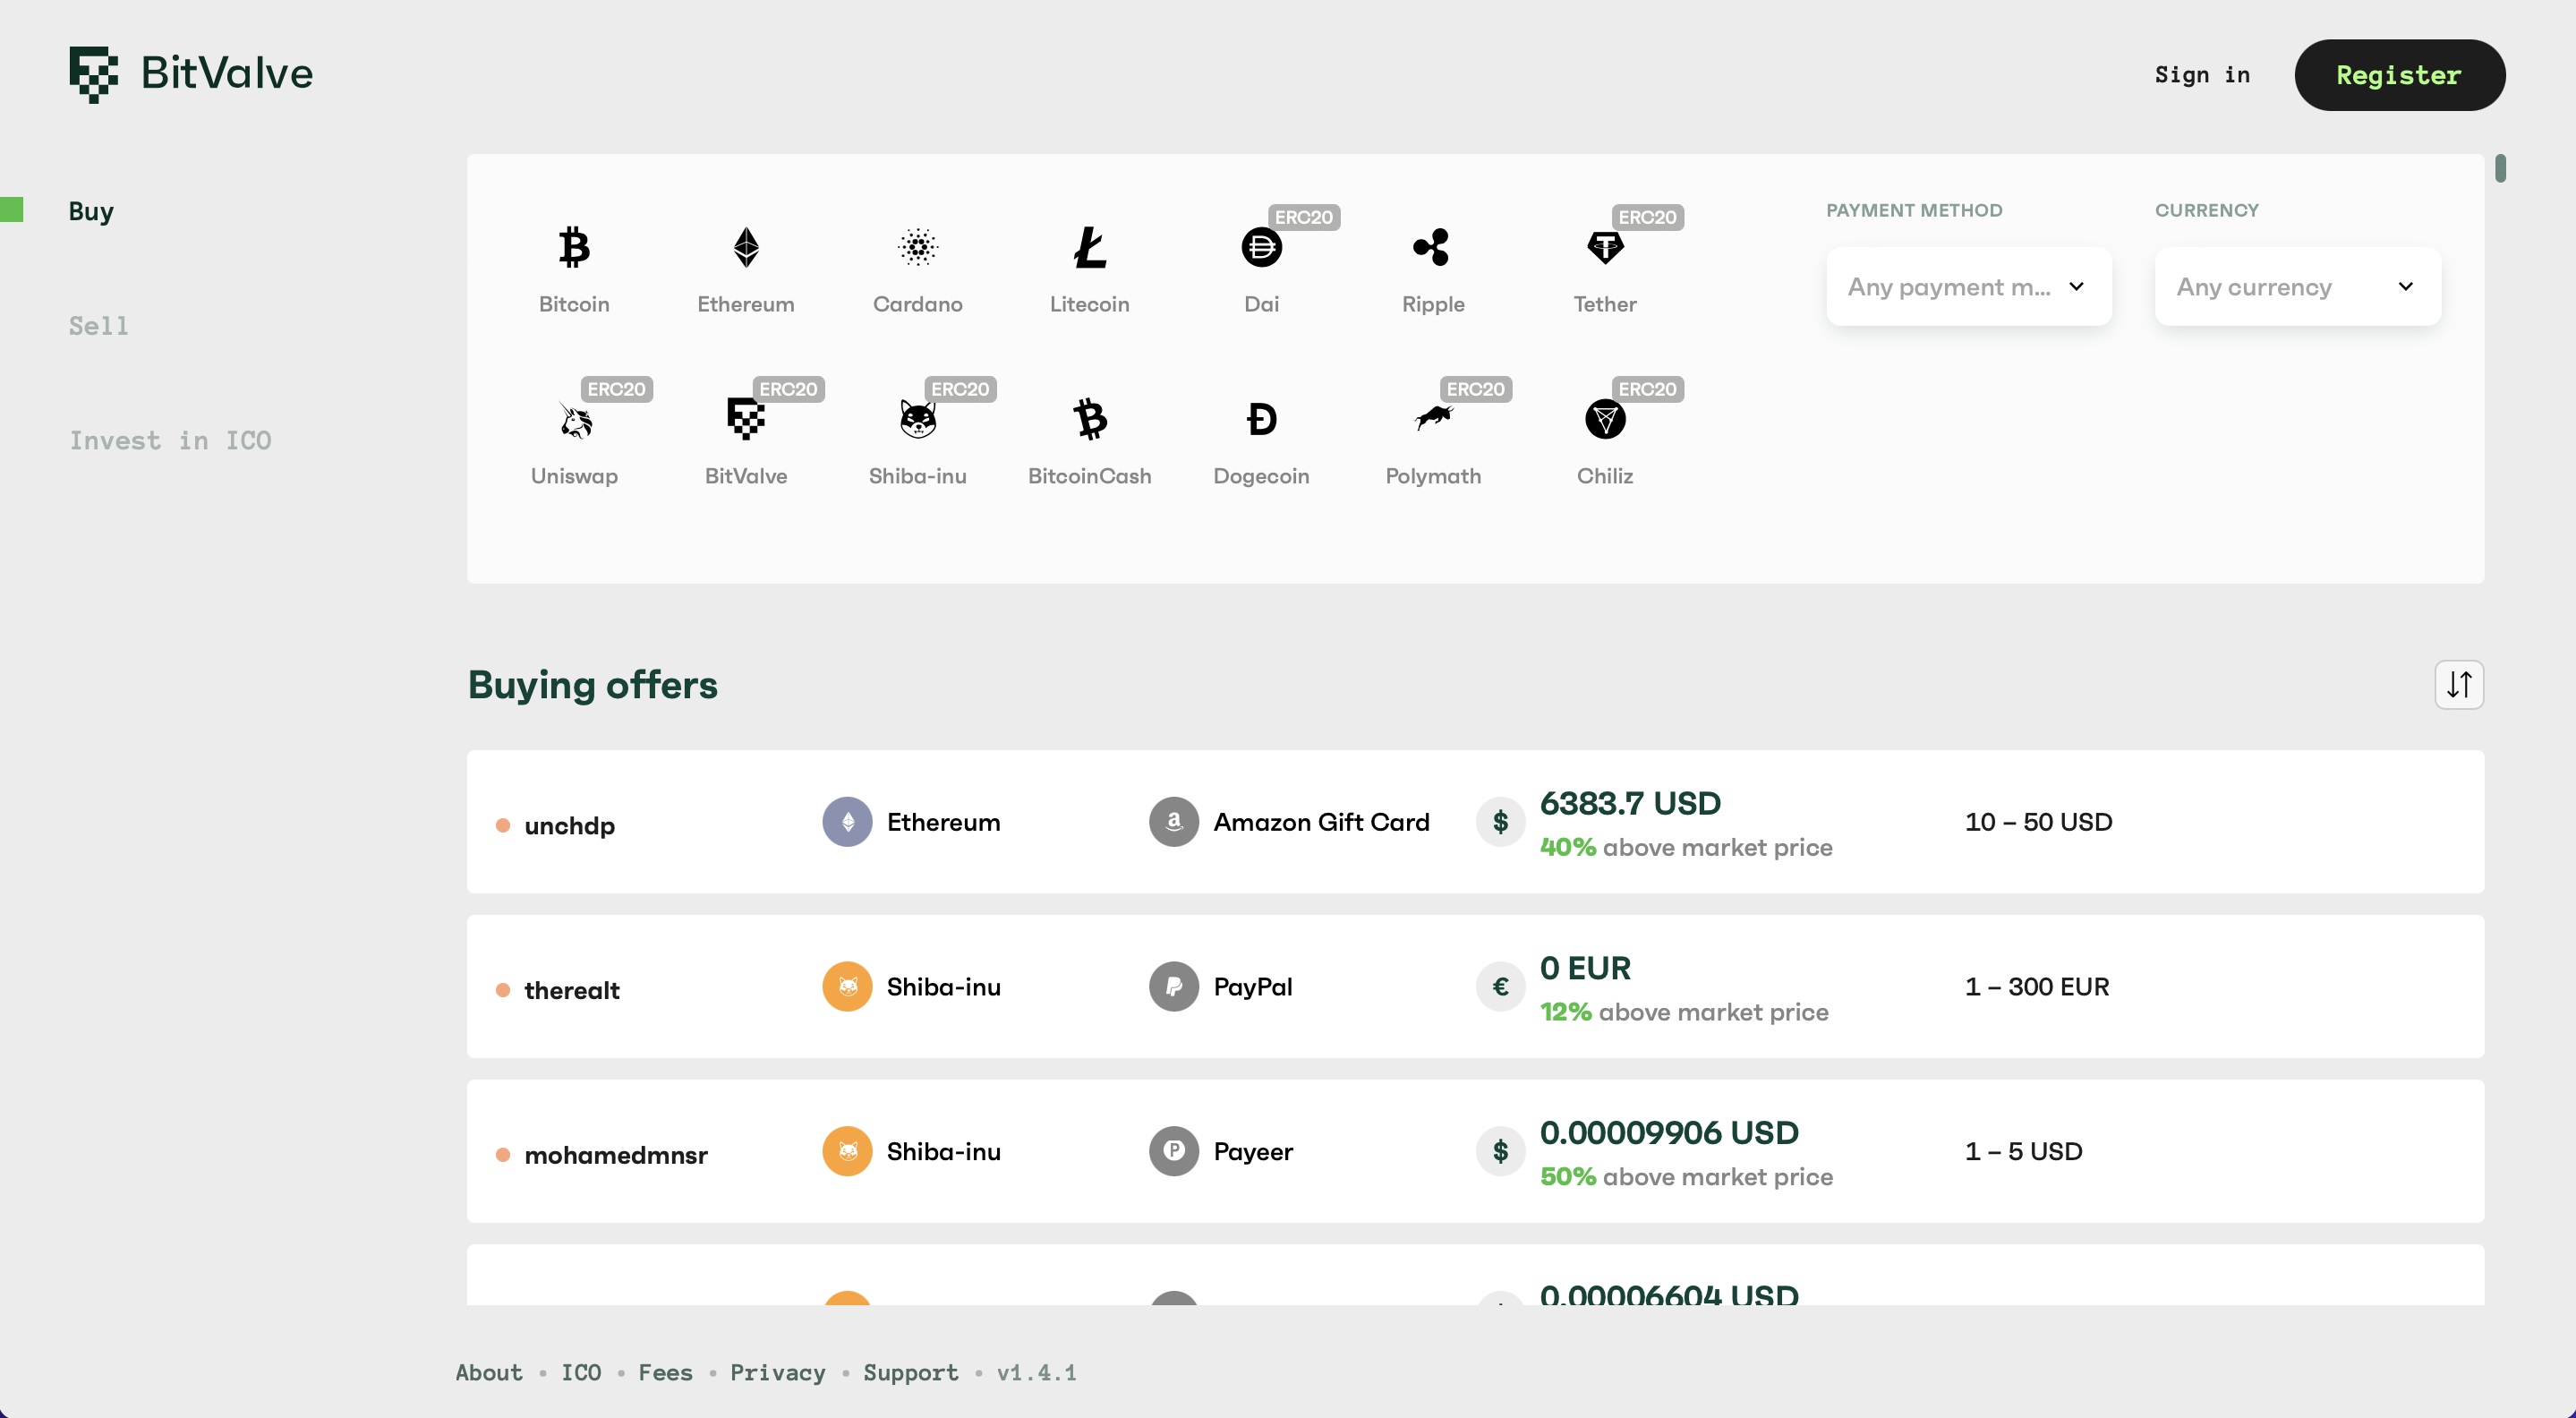Open the Sign in link

pyautogui.click(x=2202, y=74)
